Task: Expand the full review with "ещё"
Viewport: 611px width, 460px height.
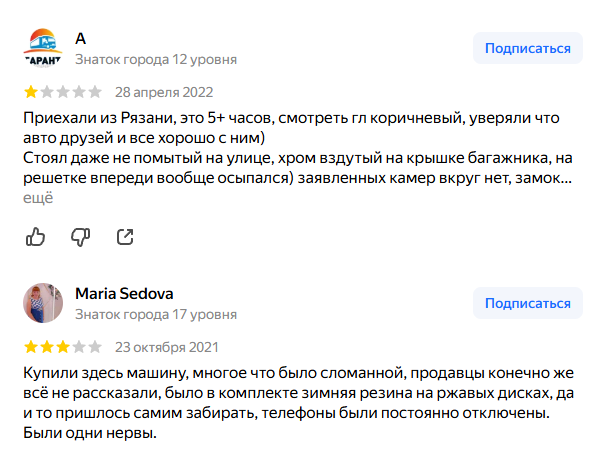Action: [37, 197]
